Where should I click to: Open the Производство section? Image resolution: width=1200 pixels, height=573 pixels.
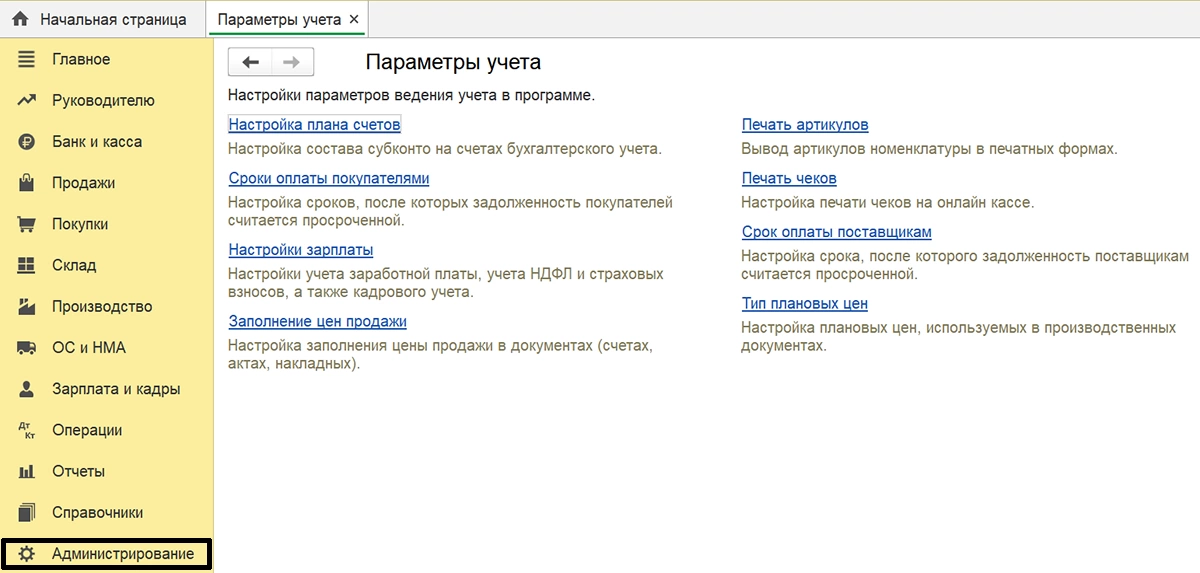tap(102, 306)
